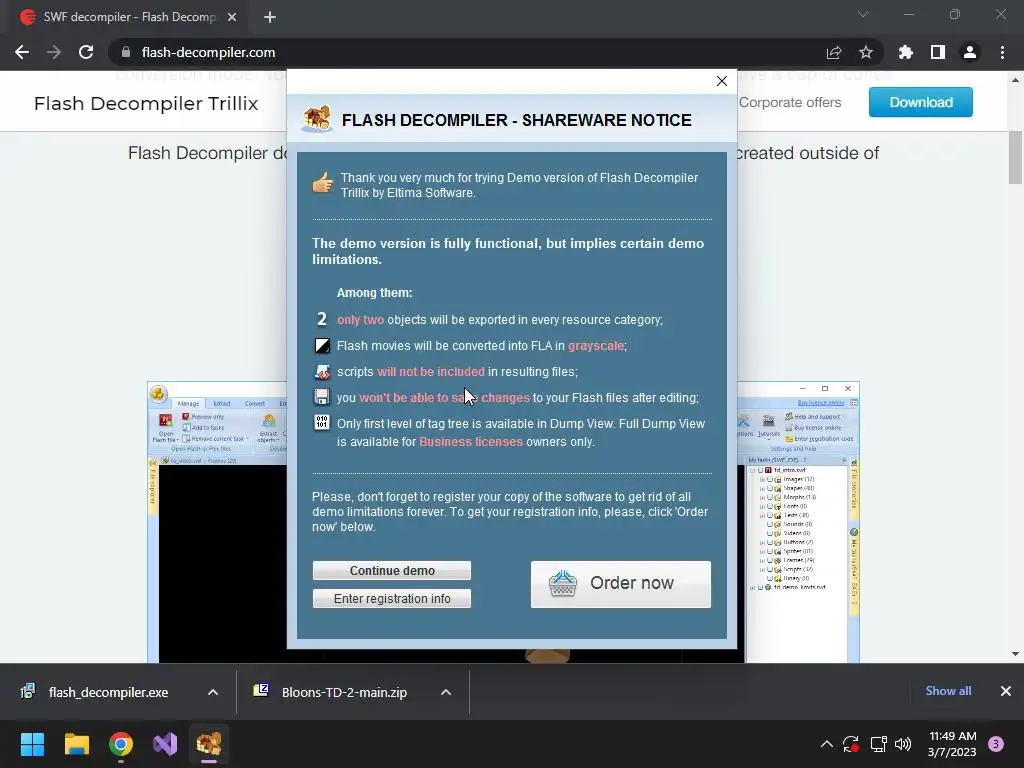Select the Extract ribbon tab in screenshot
The image size is (1024, 768).
point(221,404)
